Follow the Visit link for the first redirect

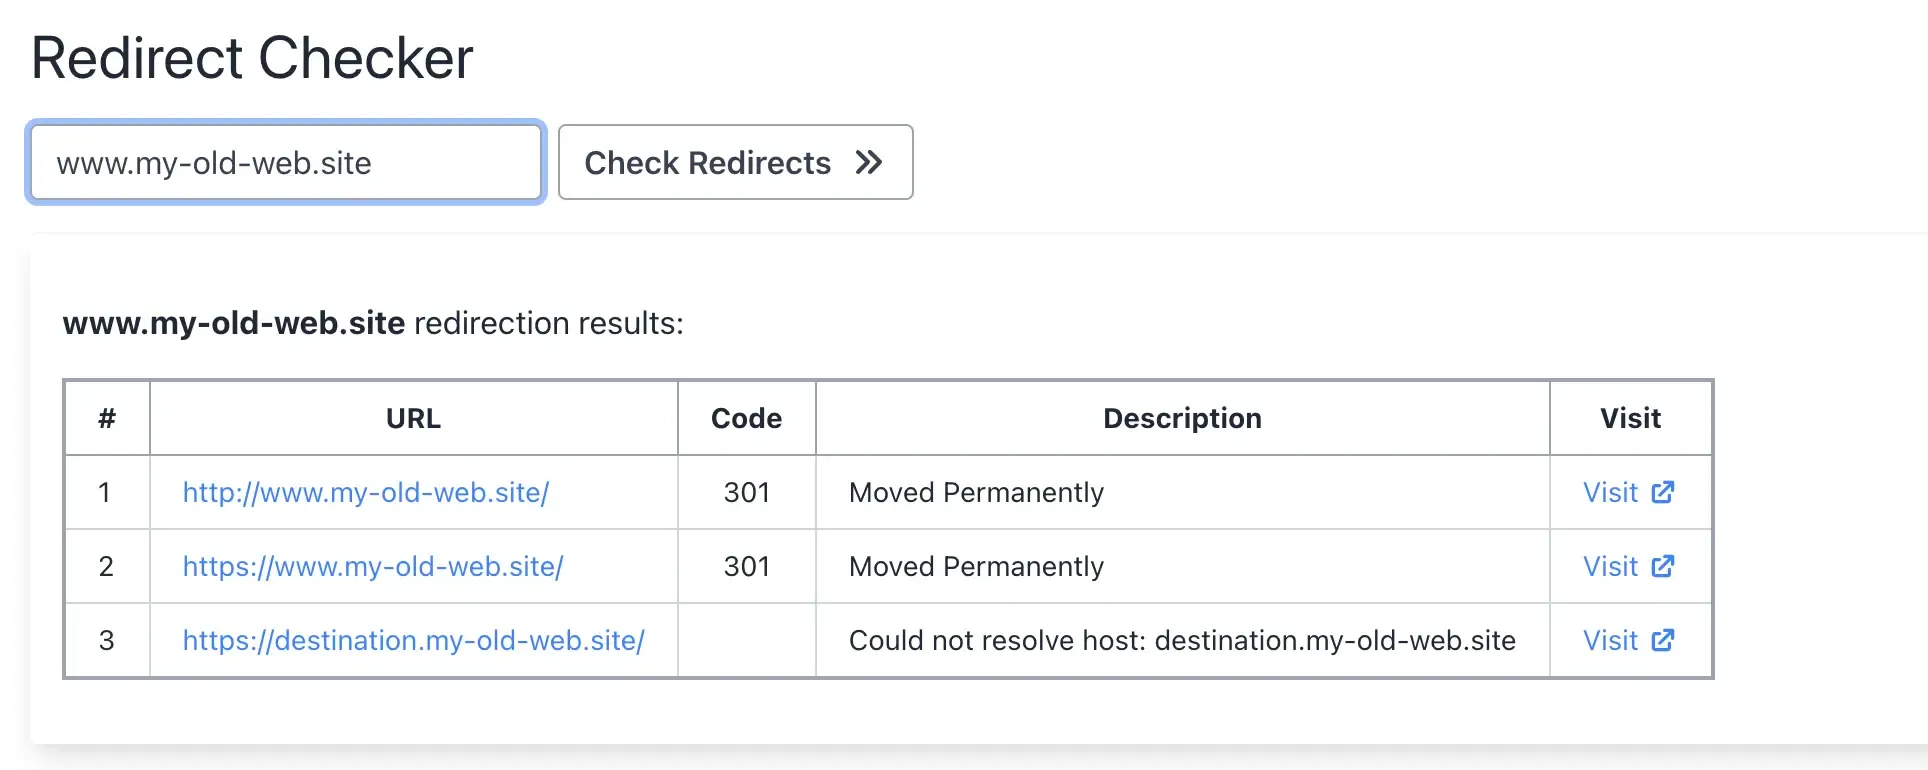coord(1610,492)
